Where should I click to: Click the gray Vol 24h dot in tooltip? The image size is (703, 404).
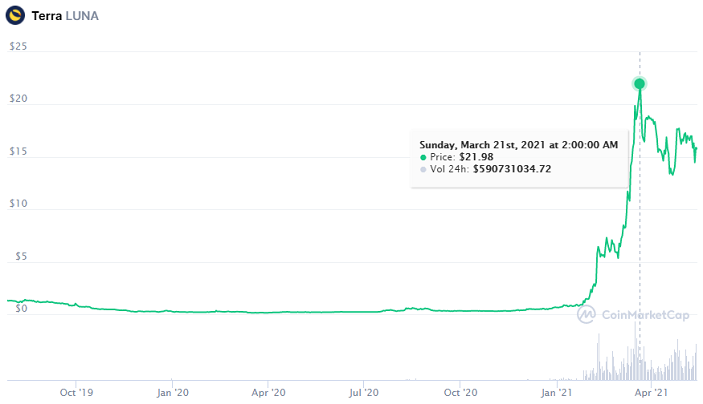423,169
